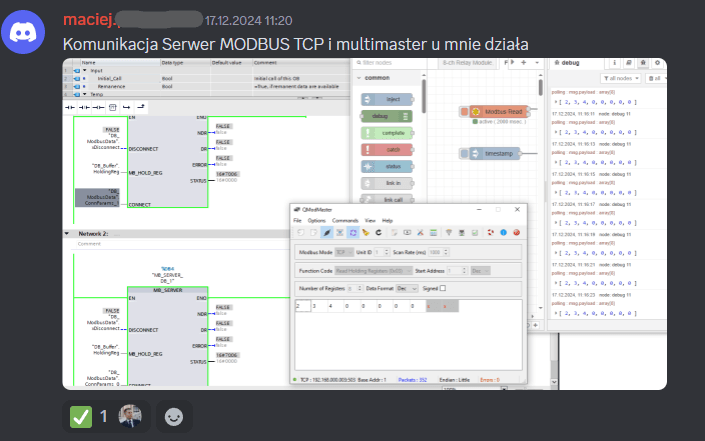Open the Commands menu in QModMaster
705x441 pixels.
tap(345, 219)
